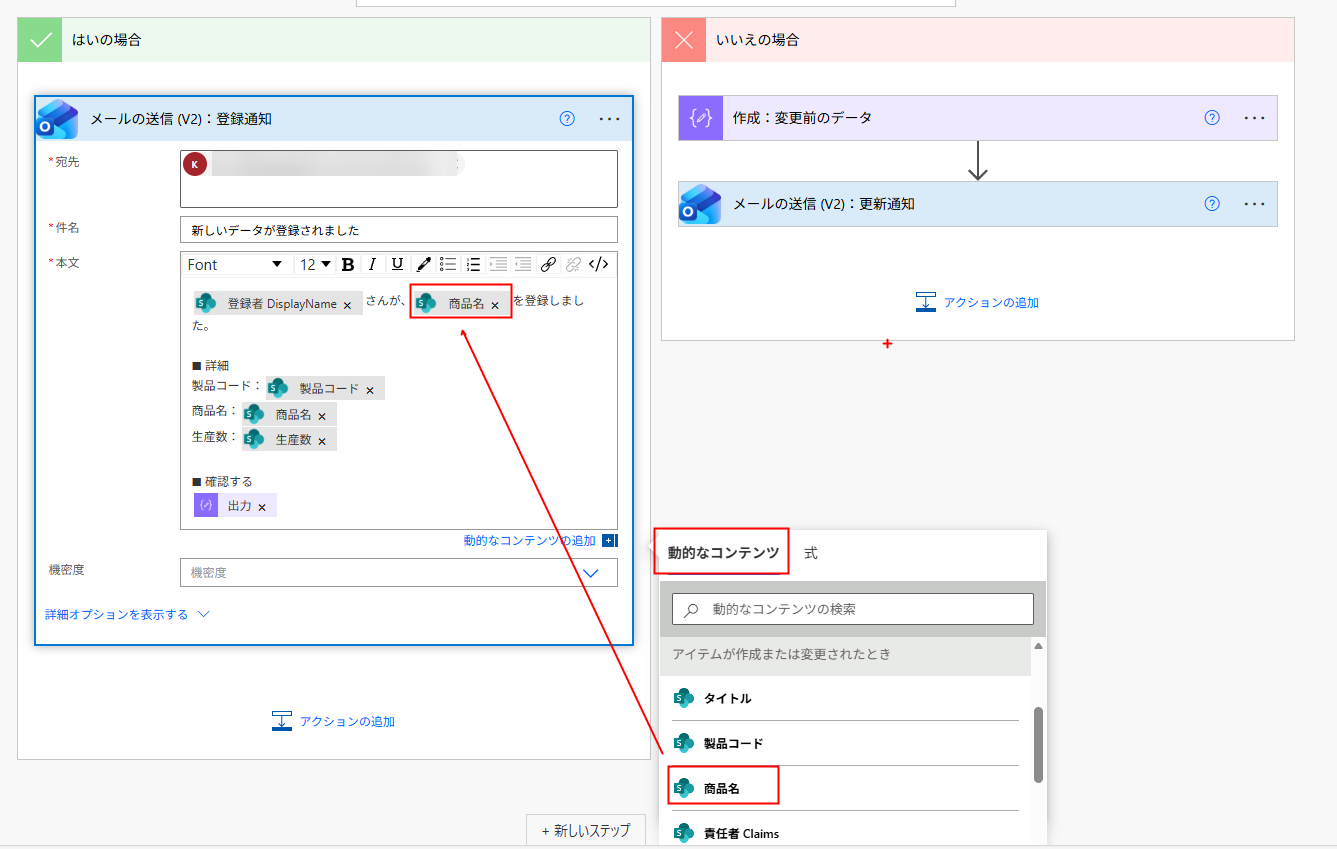Image resolution: width=1337 pixels, height=849 pixels.
Task: Open the ellipsis menu of 登録通知 action
Action: 610,119
